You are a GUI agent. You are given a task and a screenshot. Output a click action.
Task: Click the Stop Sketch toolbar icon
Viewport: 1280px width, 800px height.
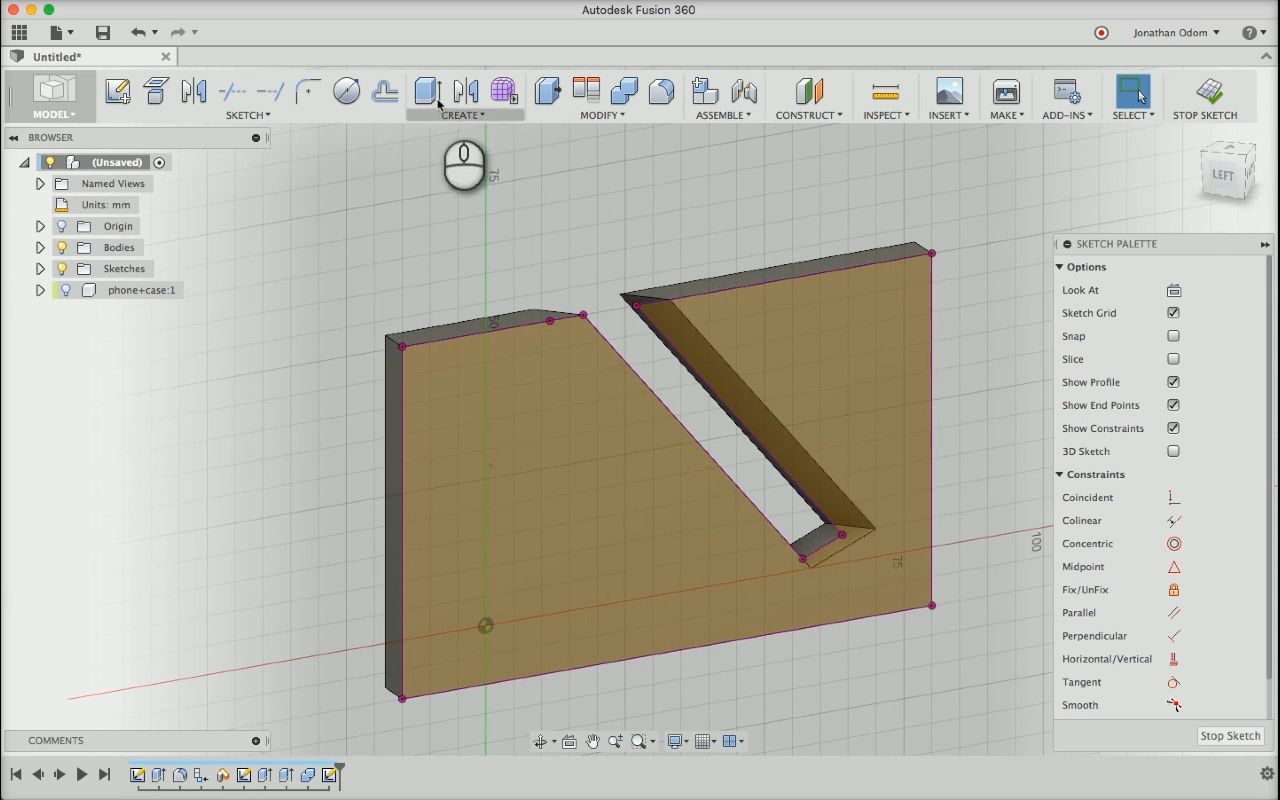(1208, 91)
